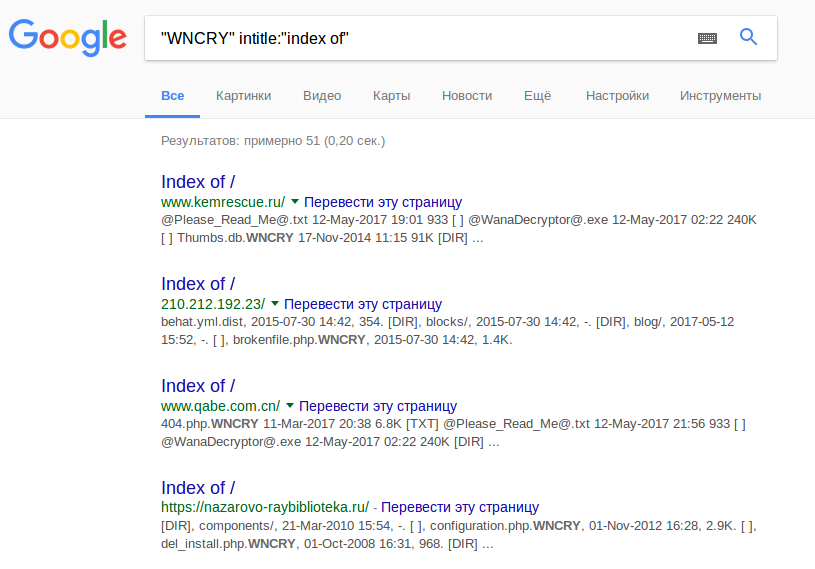Expand the Ещё menu

click(537, 96)
